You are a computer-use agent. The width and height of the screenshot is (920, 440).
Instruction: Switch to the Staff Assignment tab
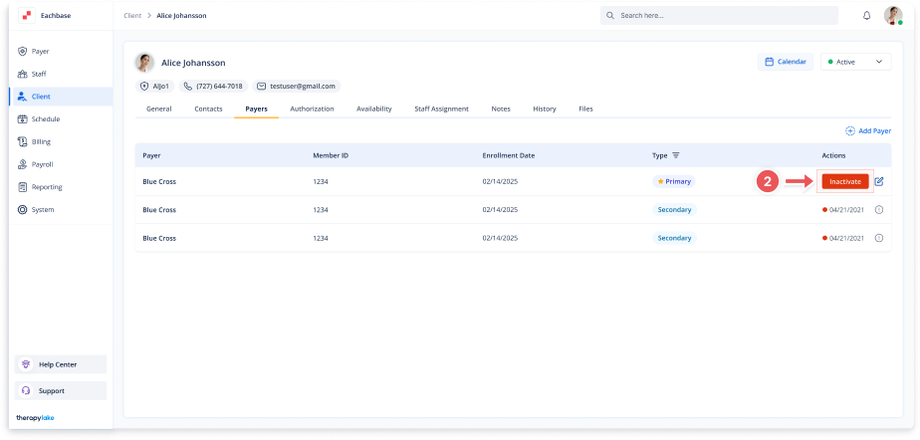441,108
